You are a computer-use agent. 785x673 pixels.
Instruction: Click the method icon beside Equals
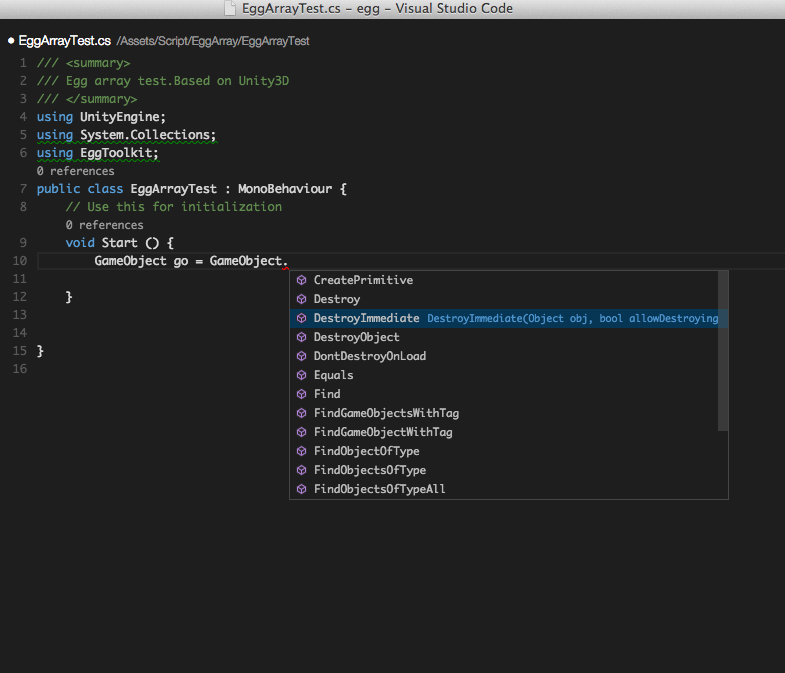tap(301, 375)
